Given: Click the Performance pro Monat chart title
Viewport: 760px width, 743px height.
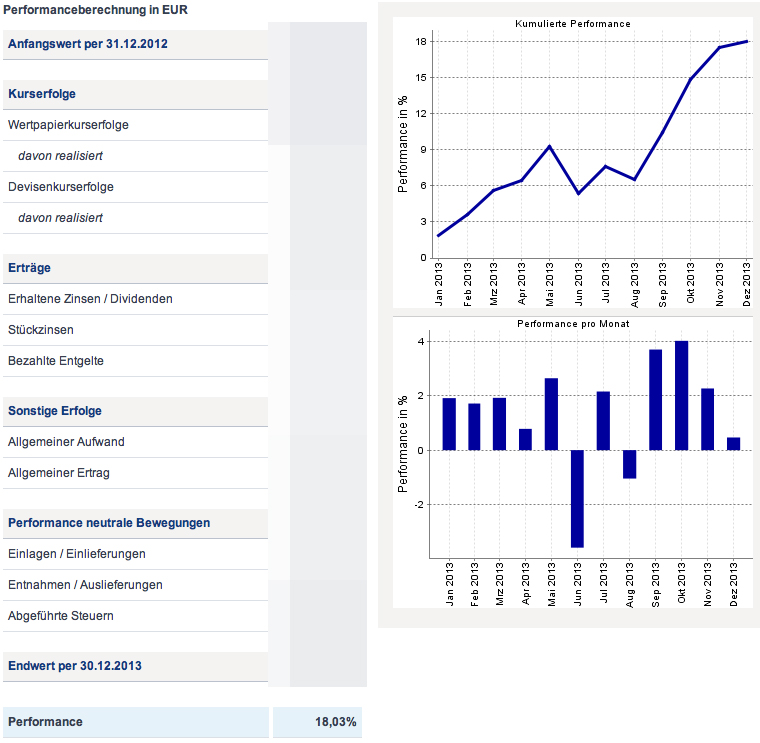Looking at the screenshot, I should [572, 325].
